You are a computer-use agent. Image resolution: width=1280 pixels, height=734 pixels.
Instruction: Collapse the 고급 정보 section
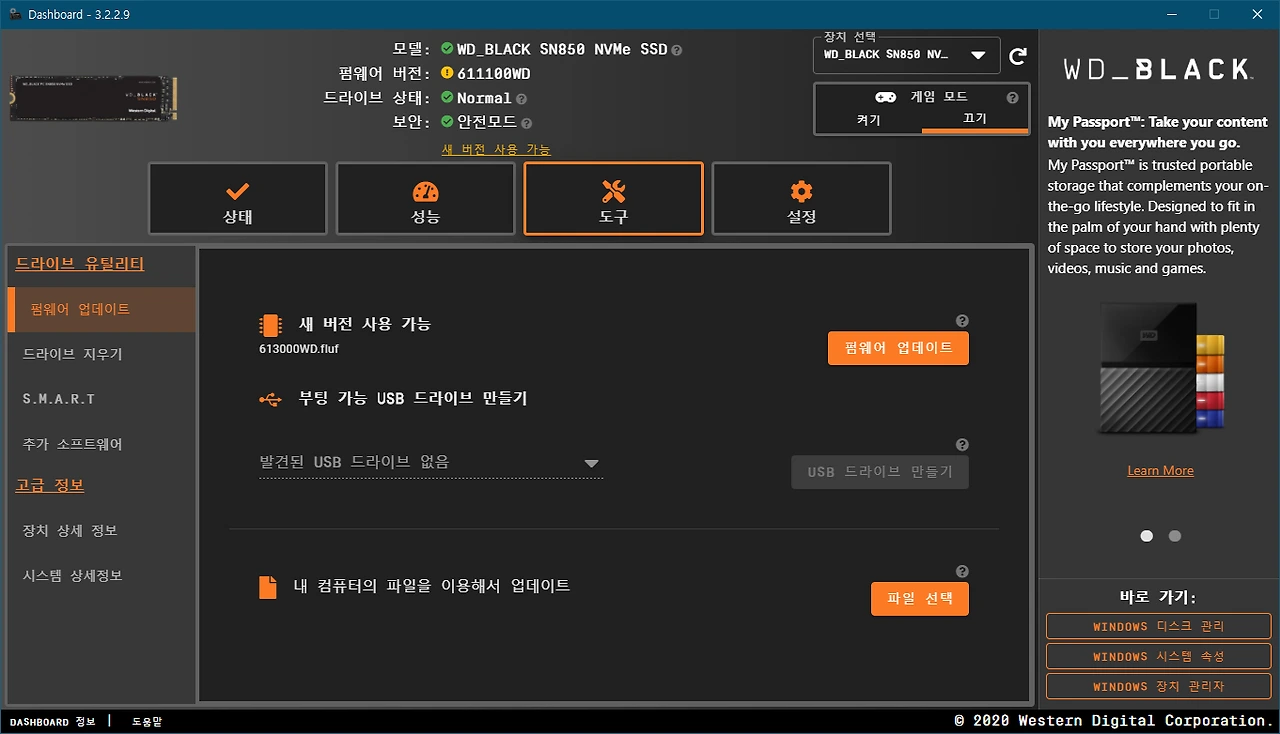point(49,485)
